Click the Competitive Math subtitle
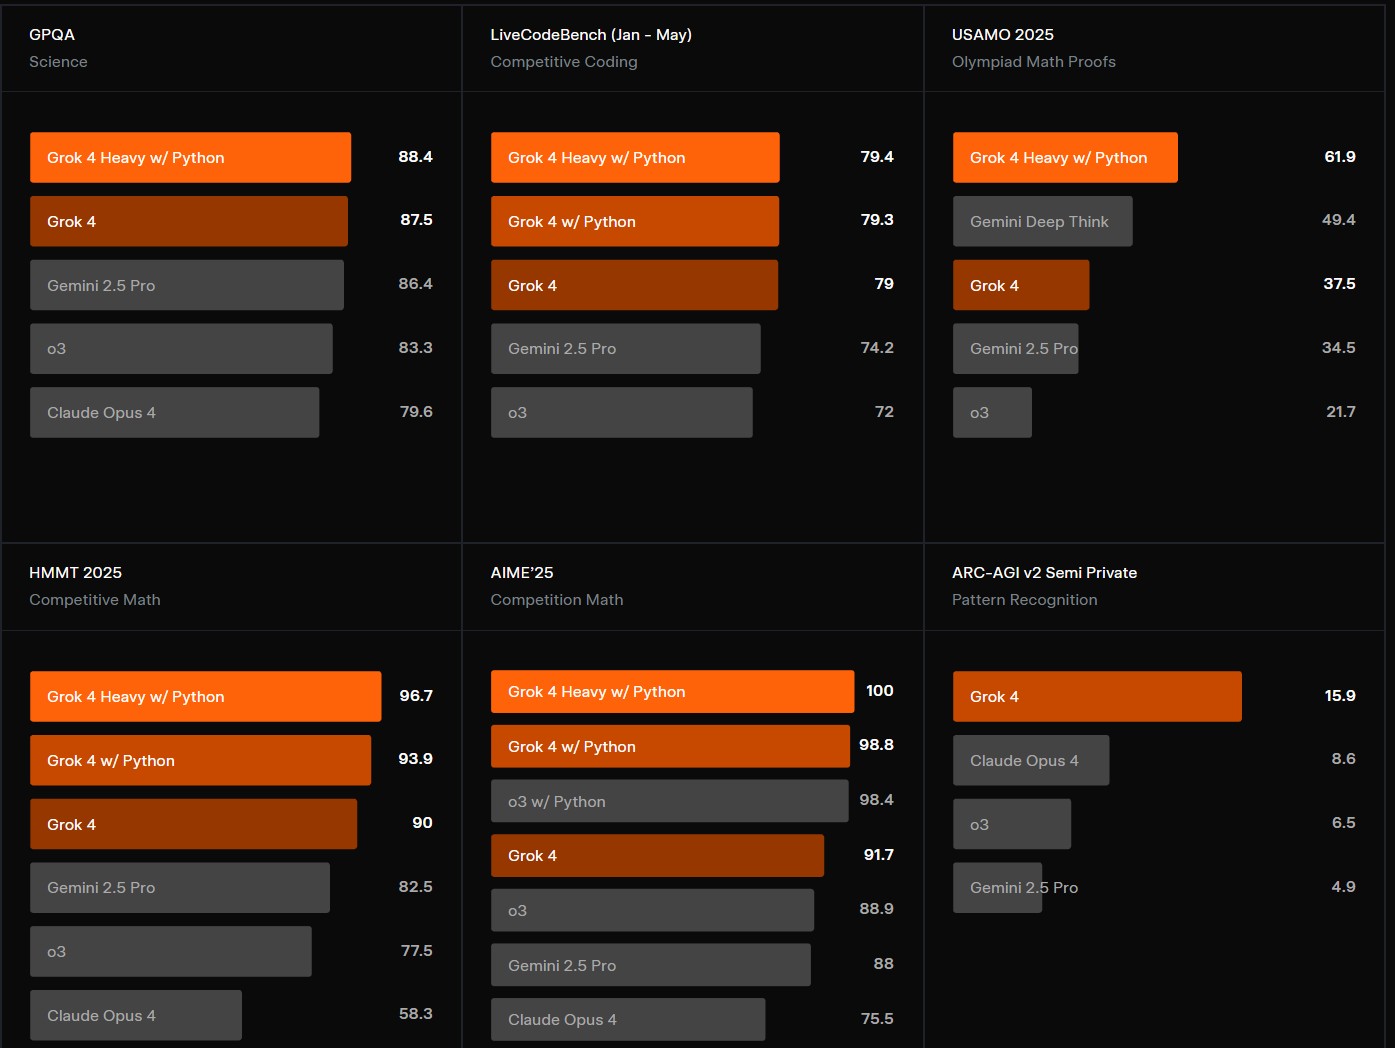 click(95, 600)
